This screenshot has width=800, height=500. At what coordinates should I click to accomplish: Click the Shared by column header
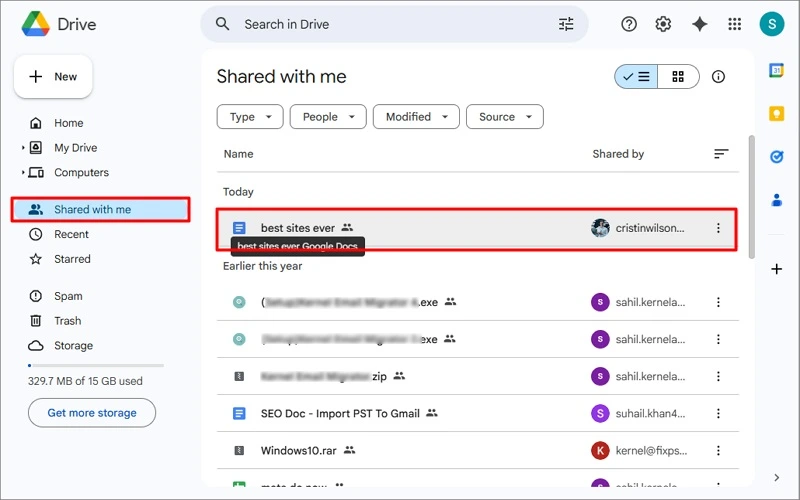(618, 154)
